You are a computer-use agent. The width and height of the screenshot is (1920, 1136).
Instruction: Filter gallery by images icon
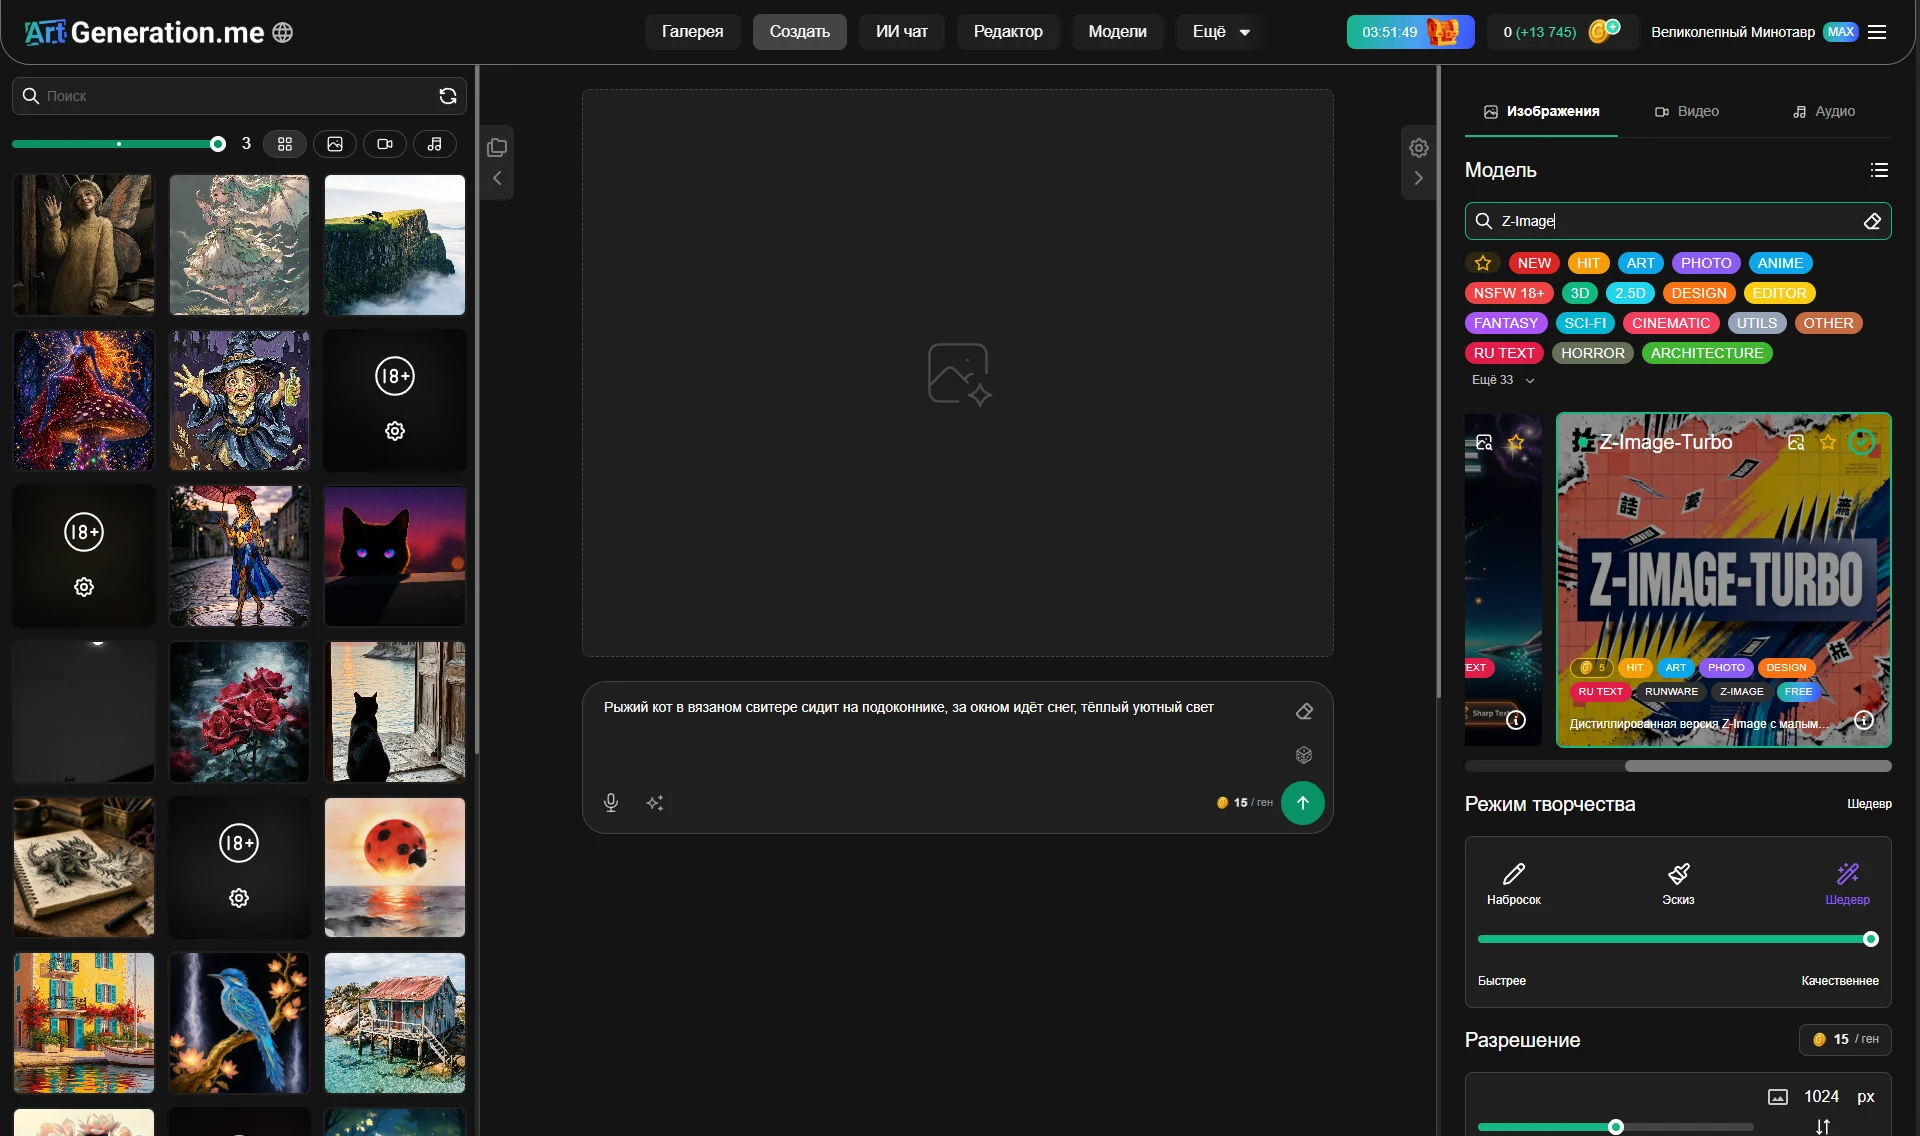point(335,144)
